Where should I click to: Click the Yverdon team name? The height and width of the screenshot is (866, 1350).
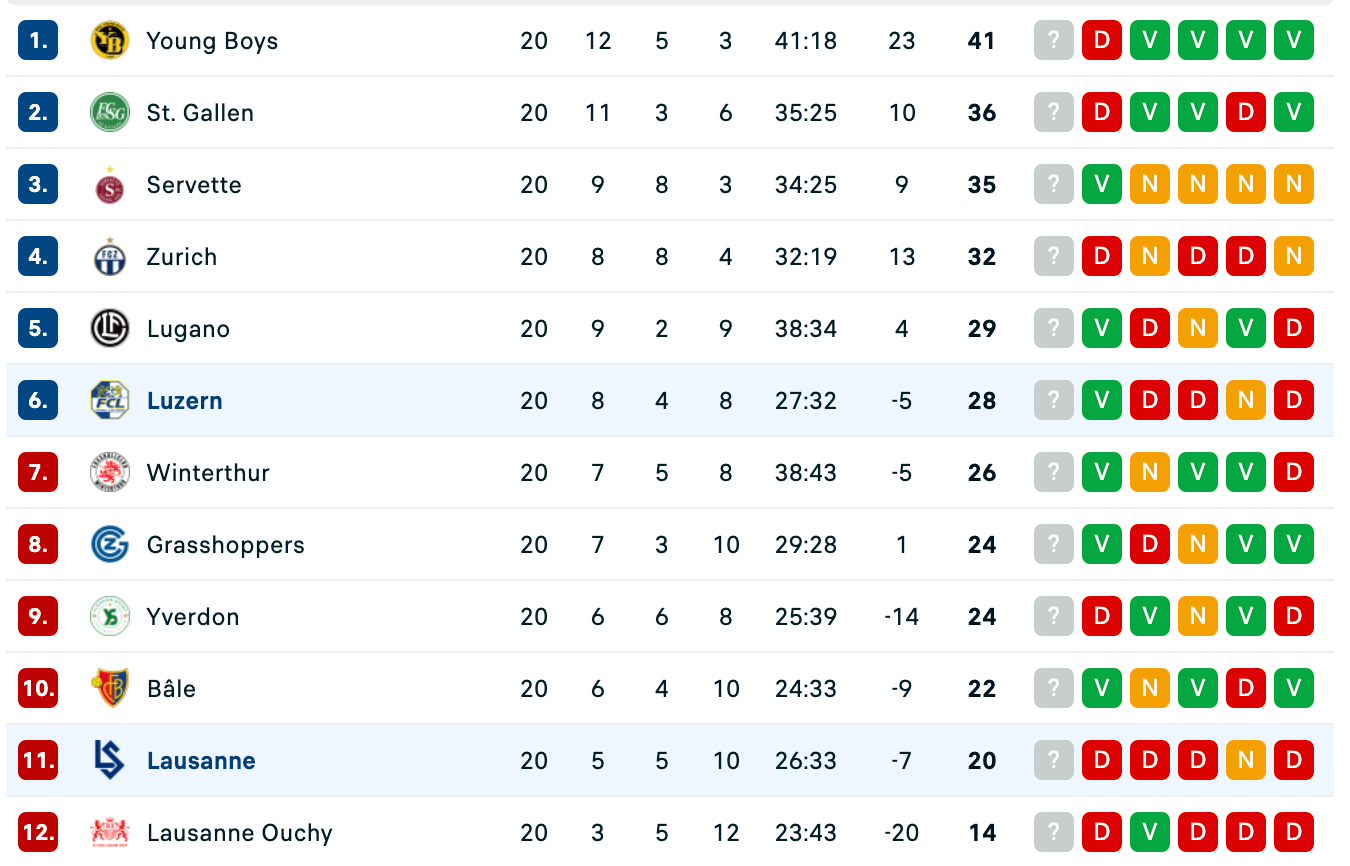(193, 617)
